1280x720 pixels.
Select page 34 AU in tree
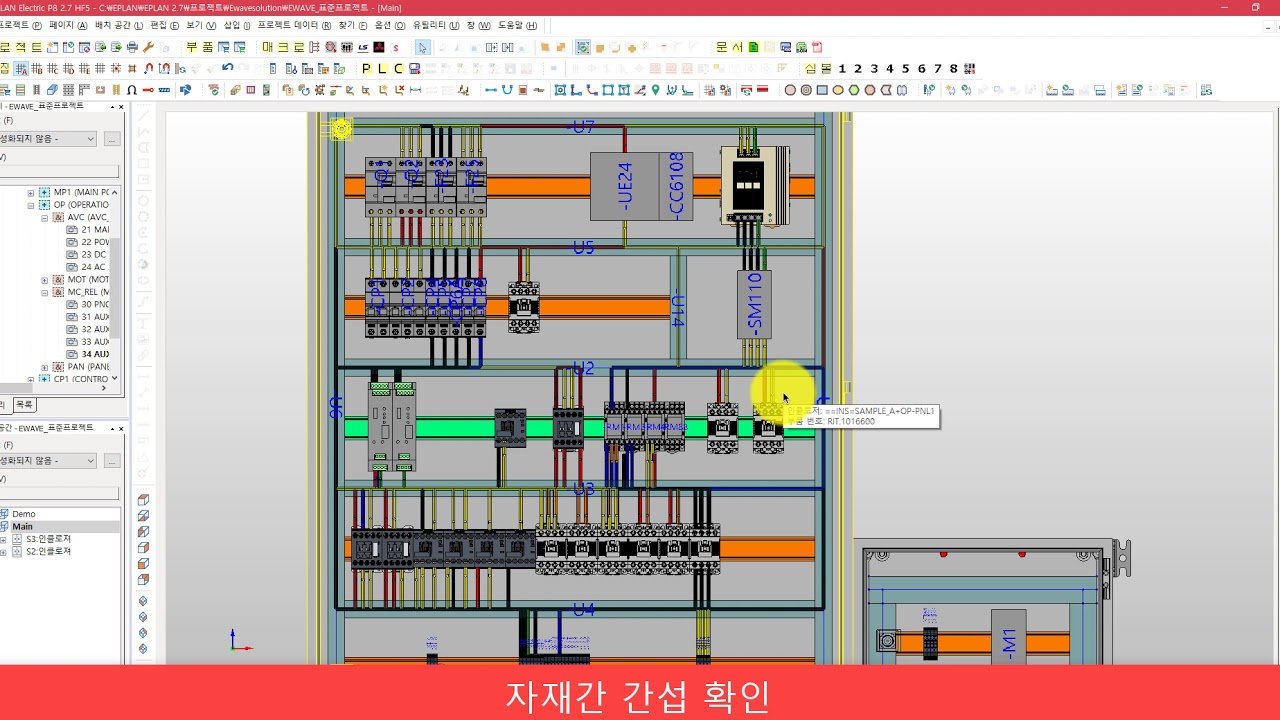pyautogui.click(x=95, y=354)
